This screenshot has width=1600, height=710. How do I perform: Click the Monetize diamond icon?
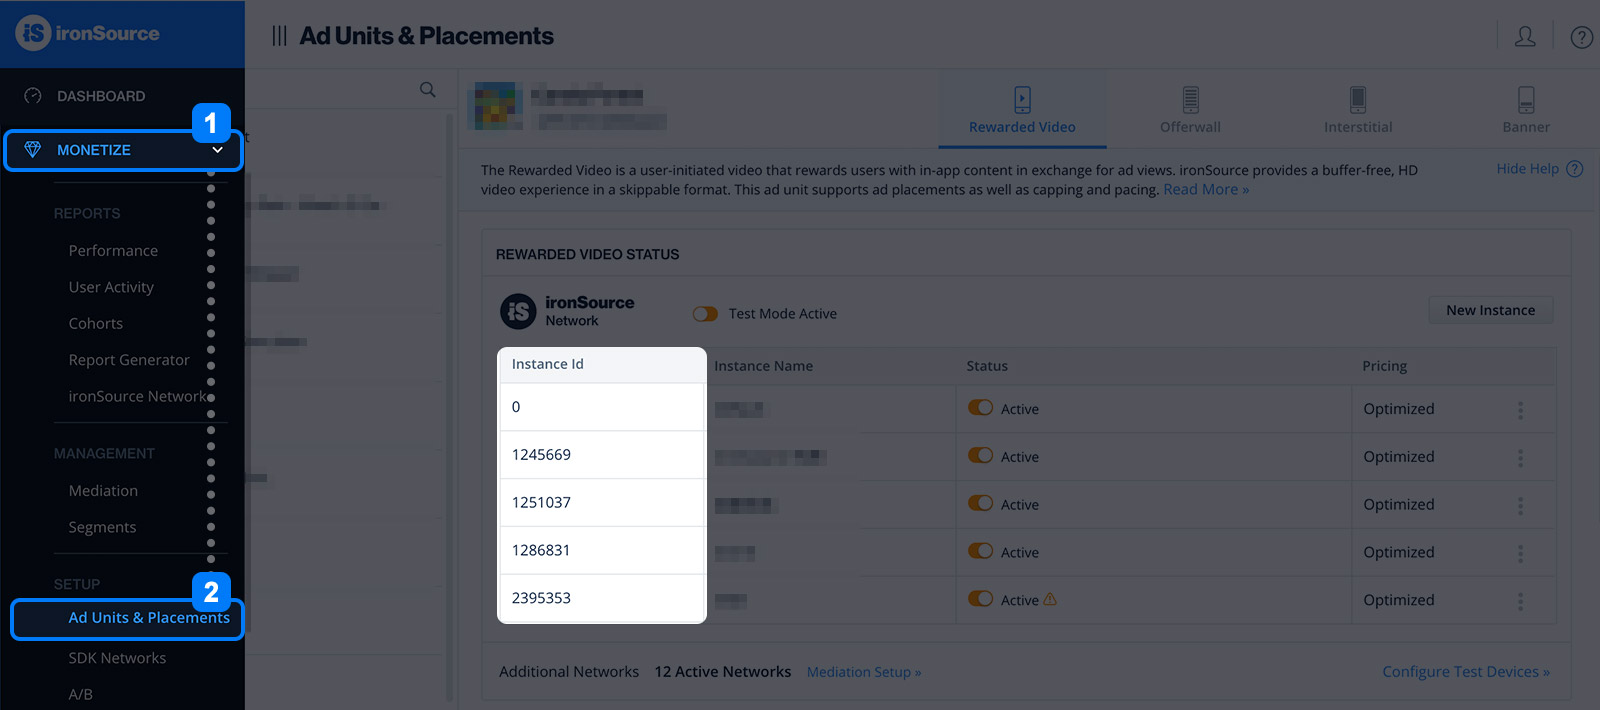click(33, 150)
